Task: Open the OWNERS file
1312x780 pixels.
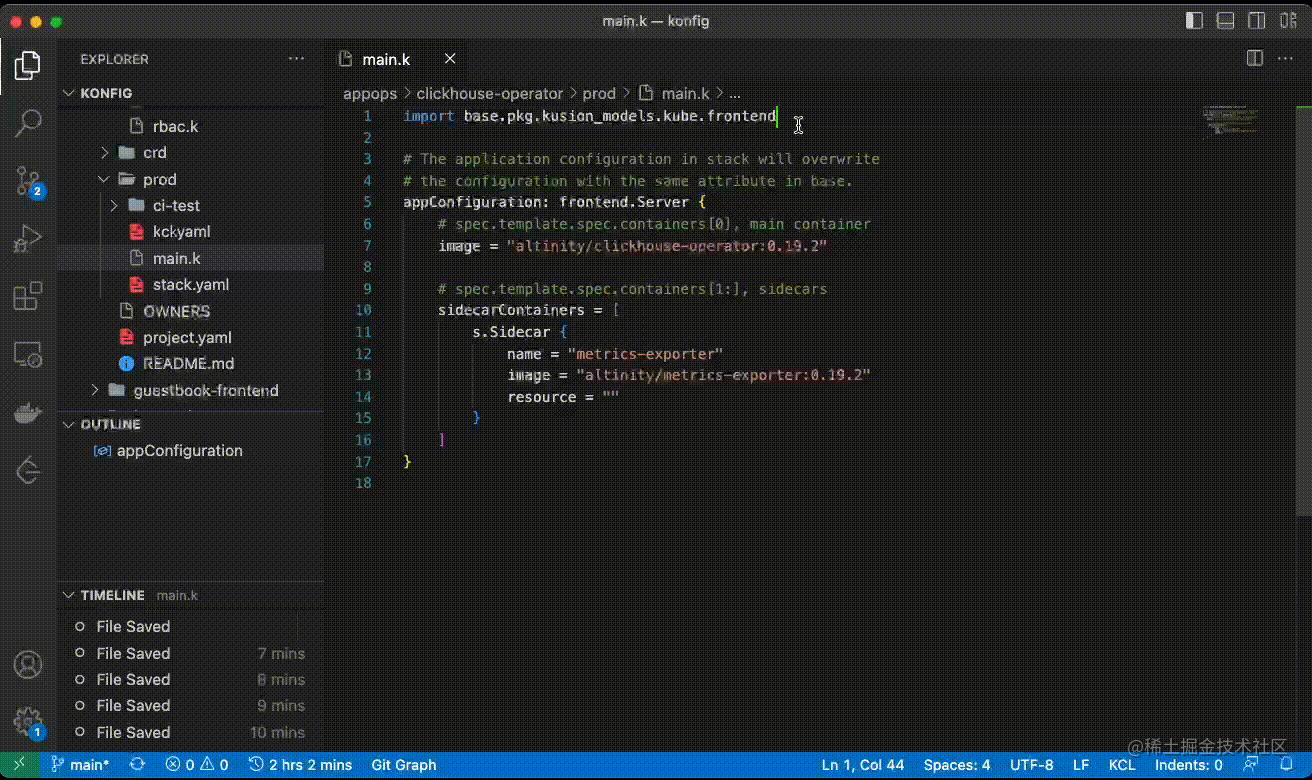Action: (x=191, y=311)
